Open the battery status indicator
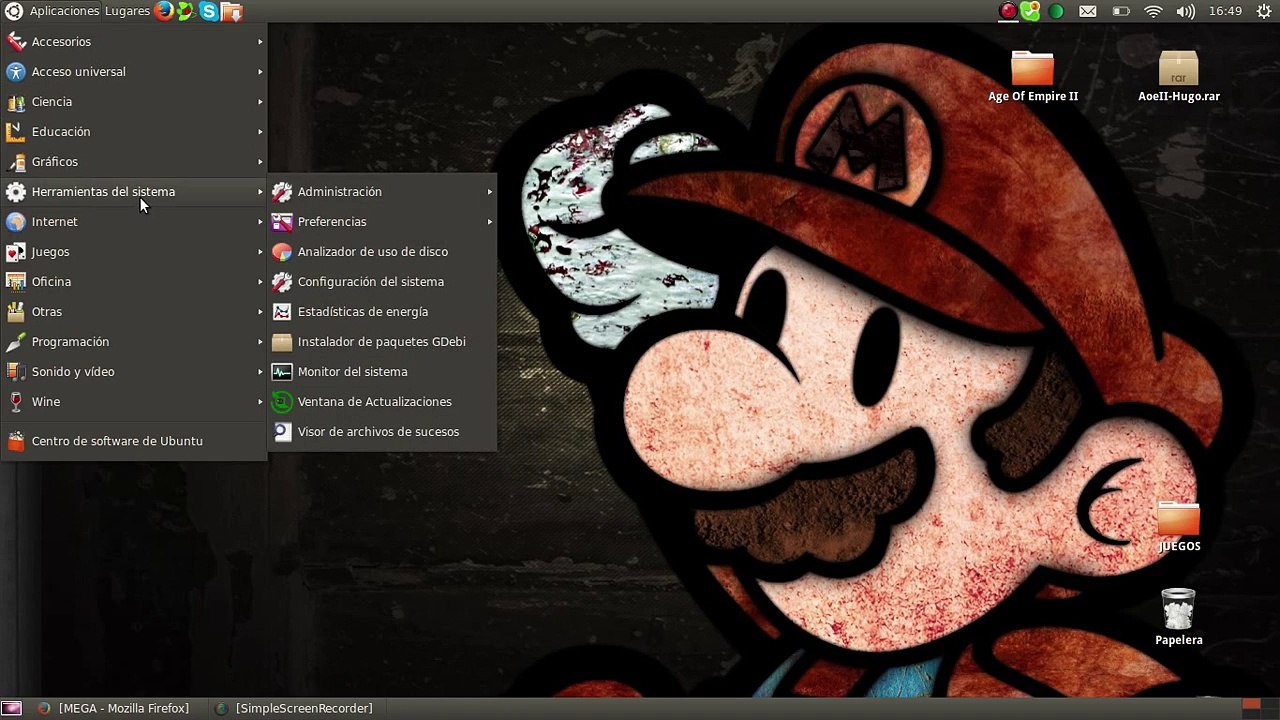Image resolution: width=1280 pixels, height=720 pixels. 1121,11
